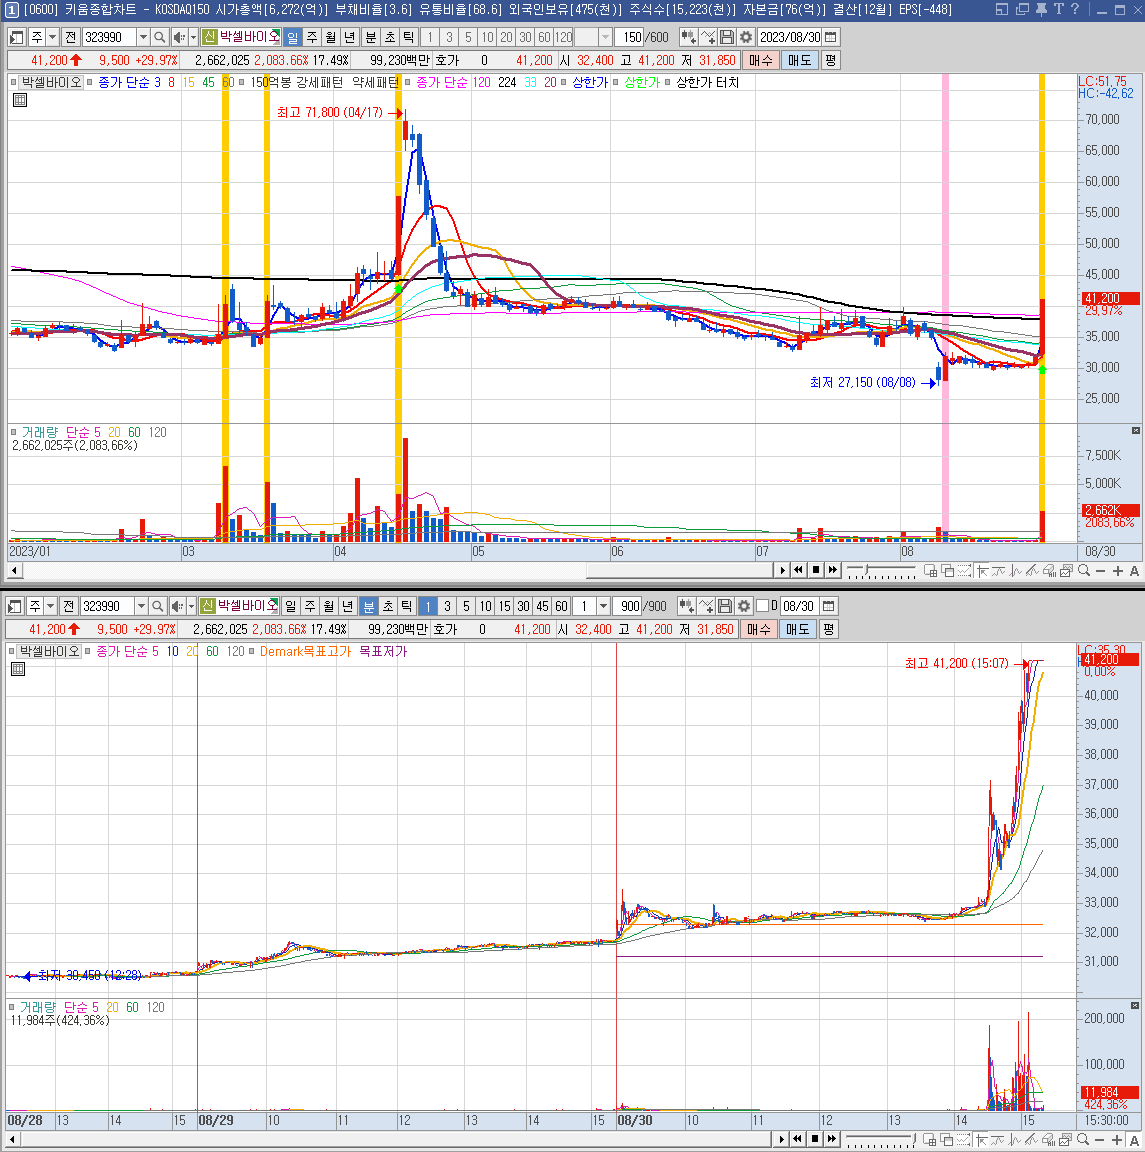The width and height of the screenshot is (1145, 1152).
Task: Open top chart settings gear icon
Action: [x=746, y=37]
